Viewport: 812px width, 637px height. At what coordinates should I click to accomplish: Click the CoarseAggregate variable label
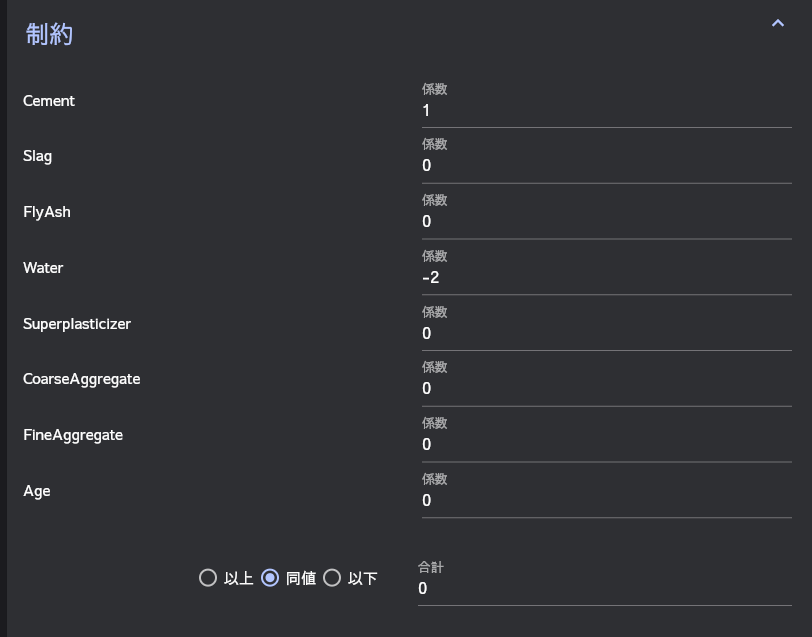[82, 379]
